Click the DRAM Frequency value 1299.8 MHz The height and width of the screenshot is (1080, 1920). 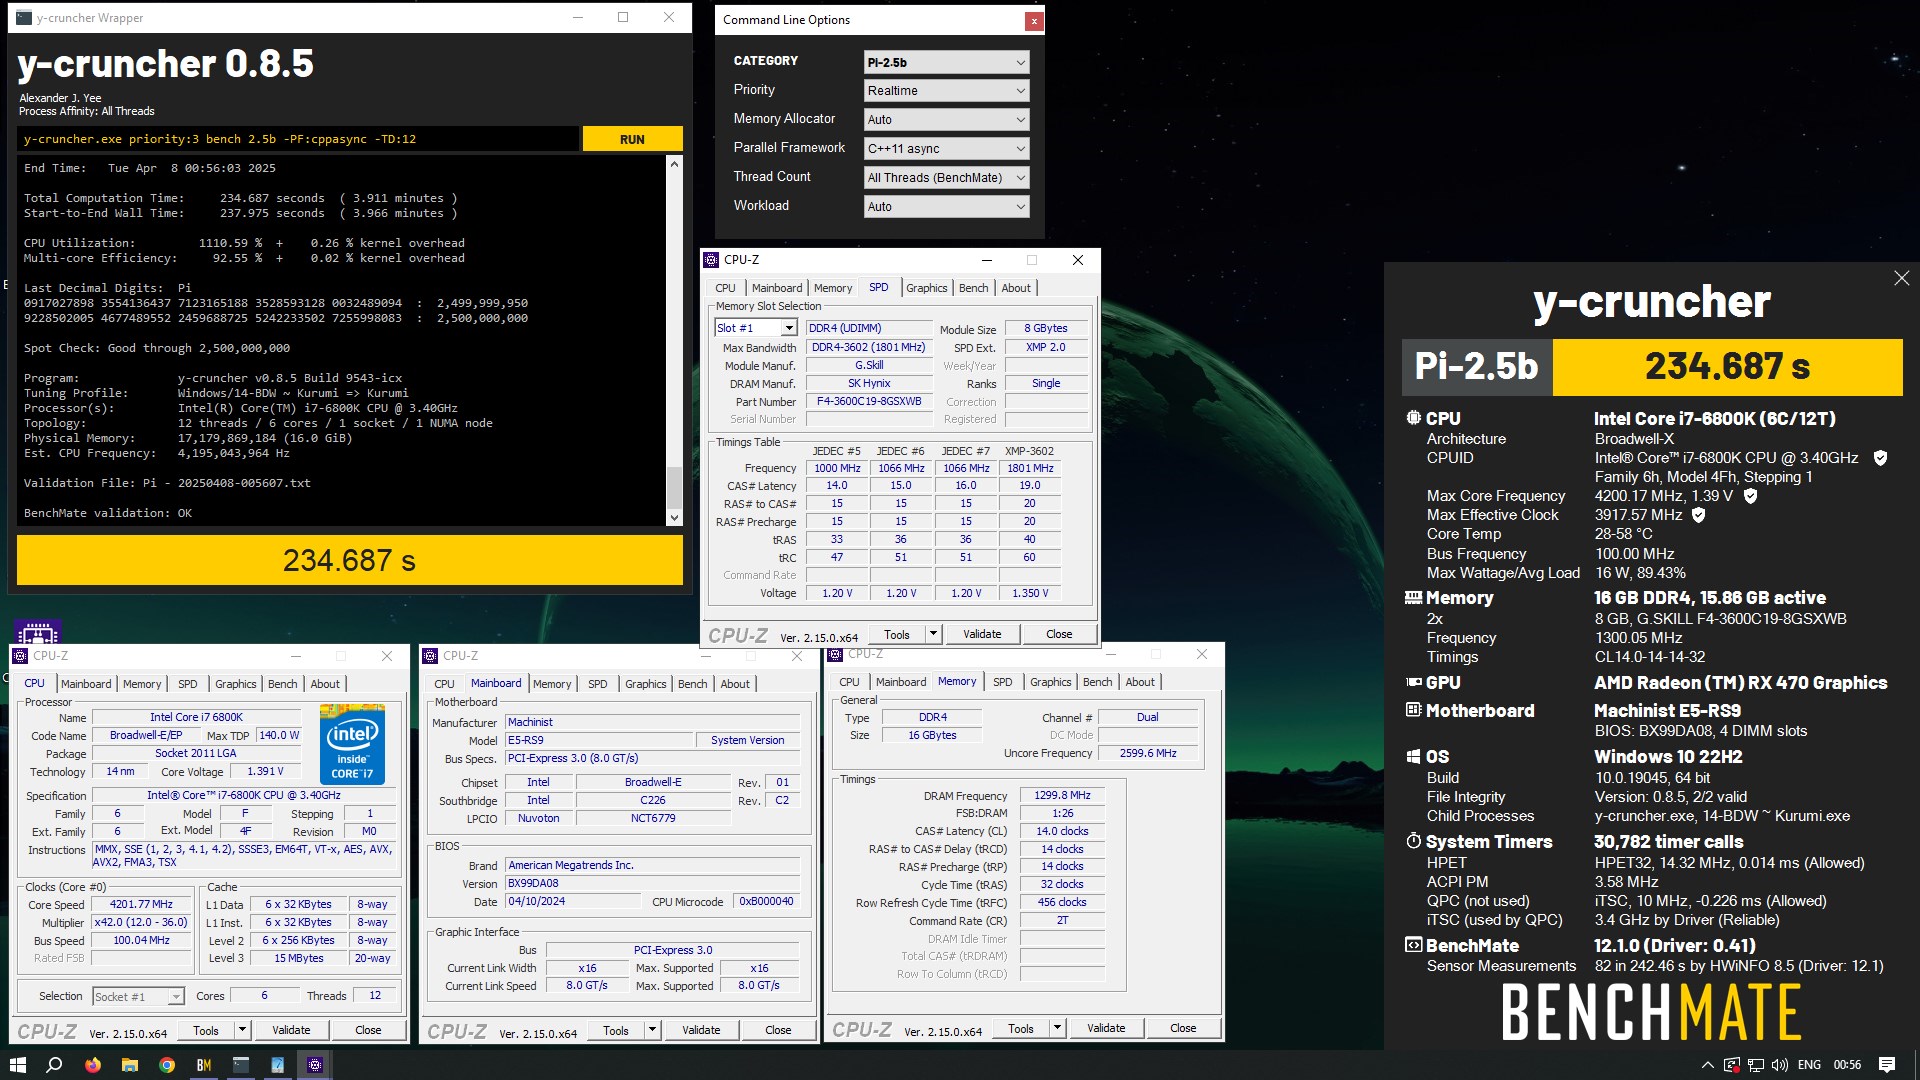click(1062, 795)
